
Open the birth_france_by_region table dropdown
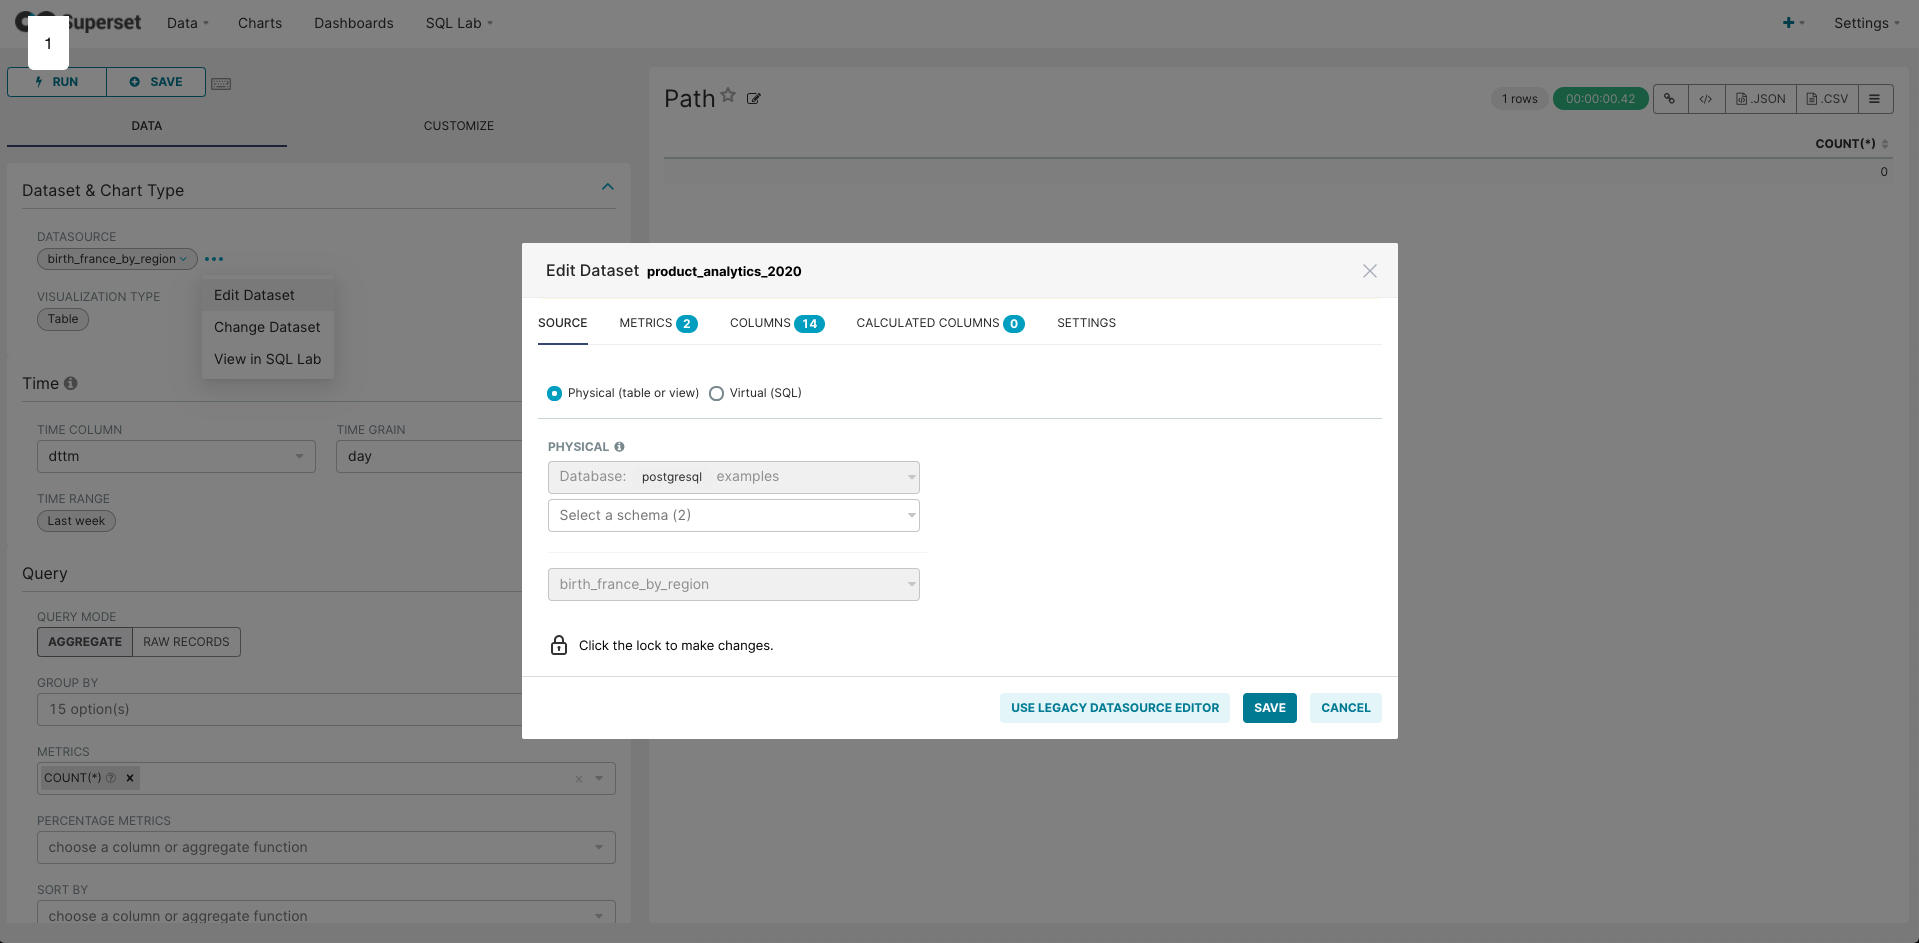pos(734,585)
